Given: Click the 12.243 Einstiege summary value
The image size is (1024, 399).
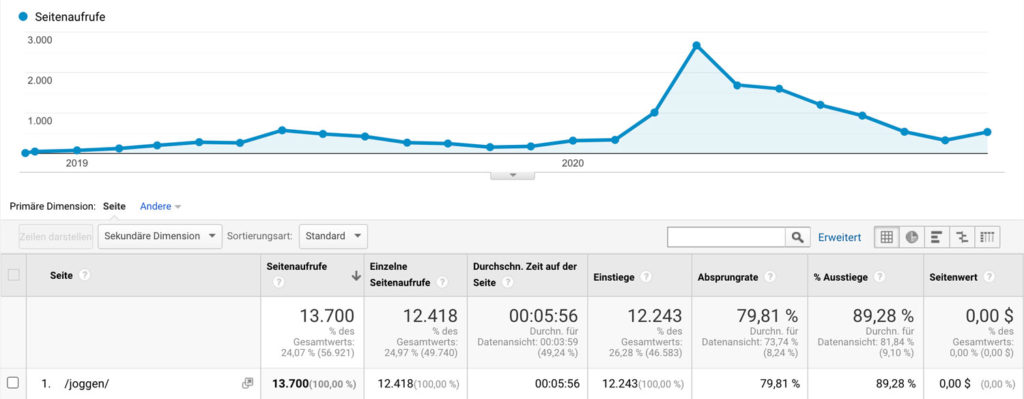Looking at the screenshot, I should [654, 316].
